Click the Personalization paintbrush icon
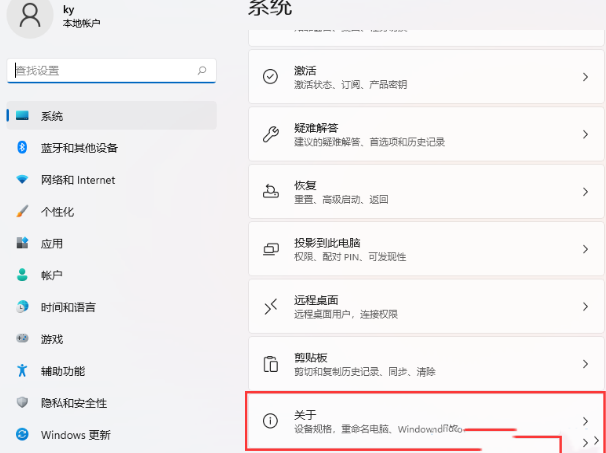Viewport: 606px width, 453px height. [21, 212]
